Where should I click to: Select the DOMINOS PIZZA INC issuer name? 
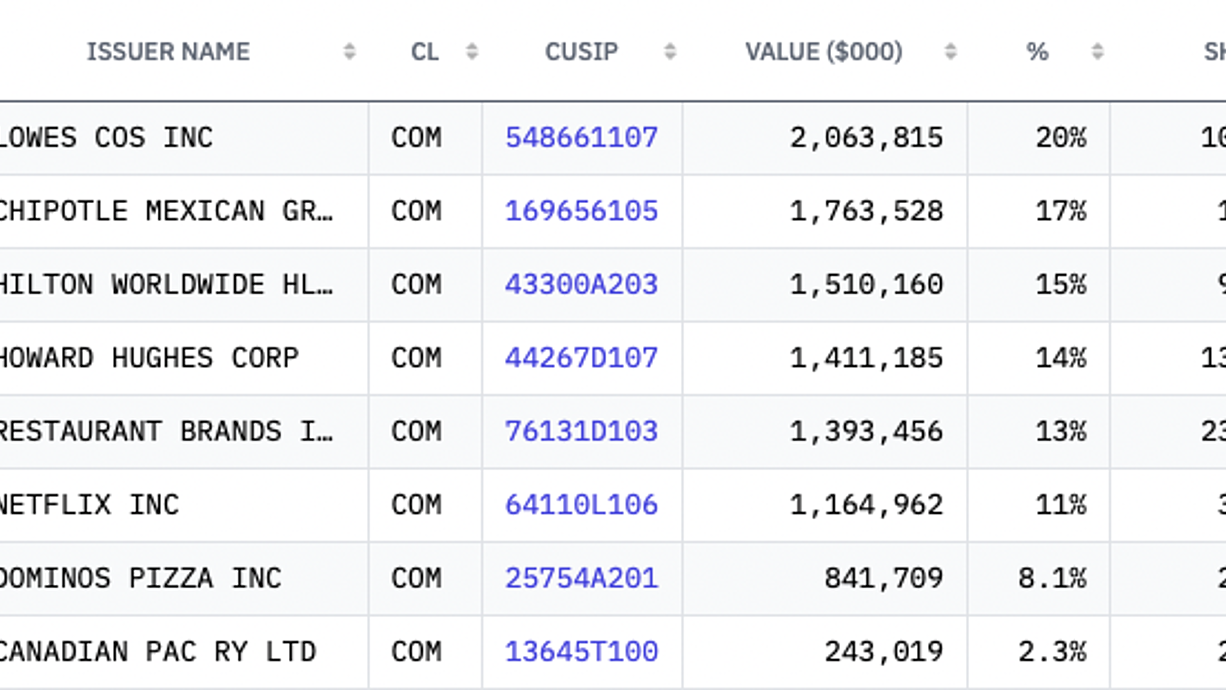(140, 579)
